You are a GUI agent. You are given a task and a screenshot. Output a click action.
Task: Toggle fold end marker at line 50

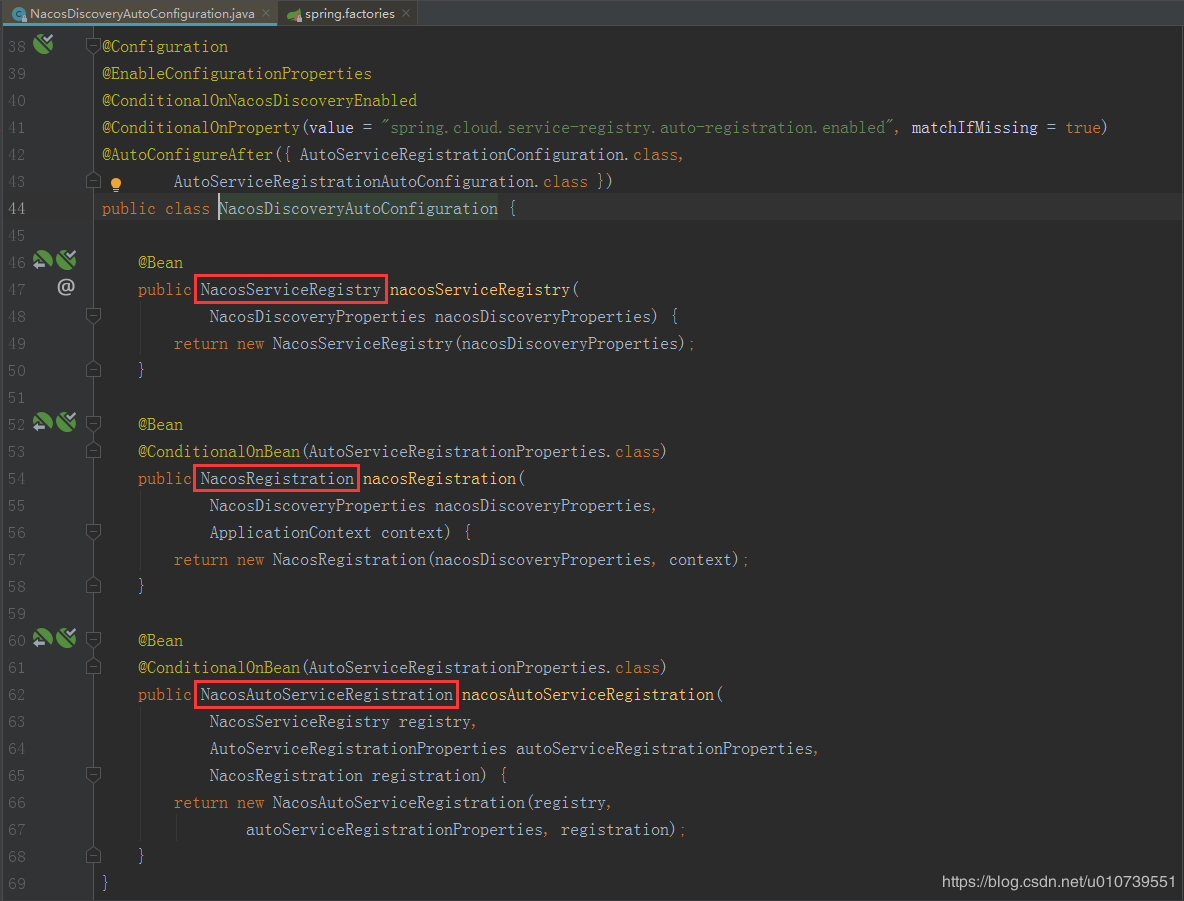93,369
